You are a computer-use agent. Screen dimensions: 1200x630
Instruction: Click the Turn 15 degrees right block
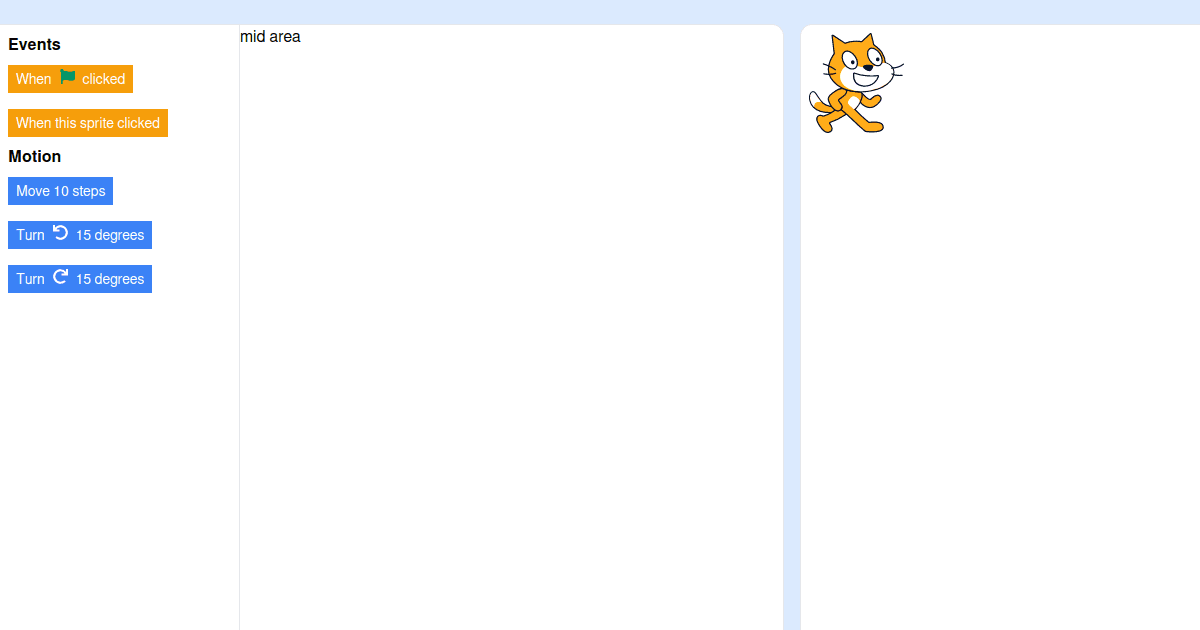coord(80,278)
